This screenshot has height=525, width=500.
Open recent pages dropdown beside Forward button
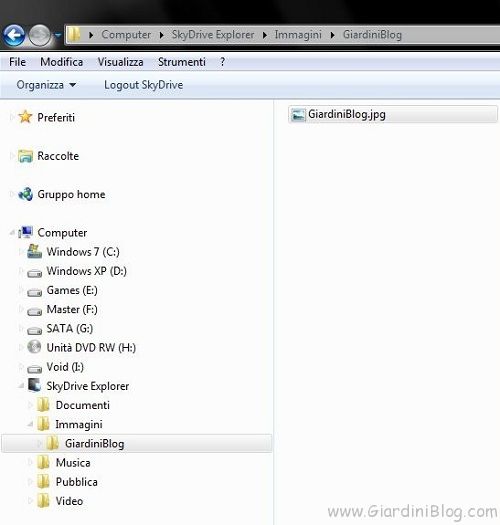pos(58,35)
